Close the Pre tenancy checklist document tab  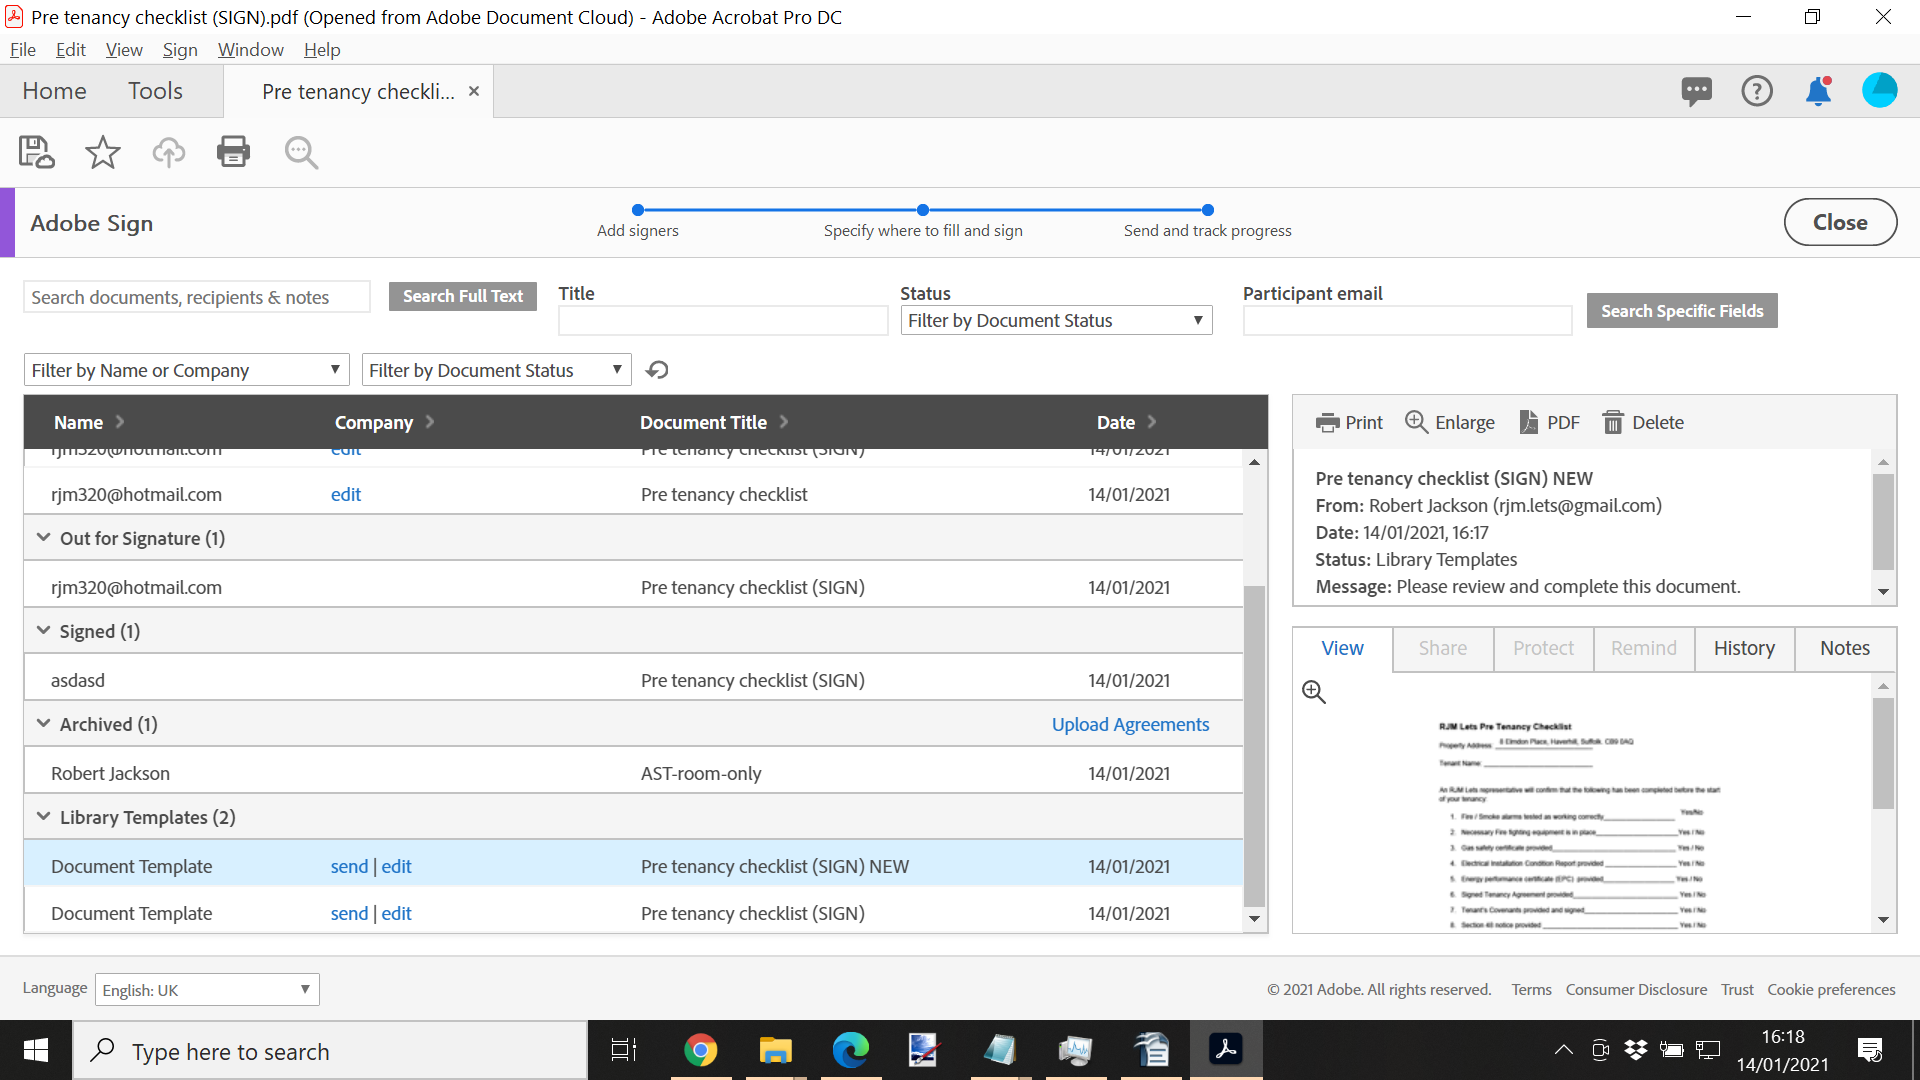(474, 91)
